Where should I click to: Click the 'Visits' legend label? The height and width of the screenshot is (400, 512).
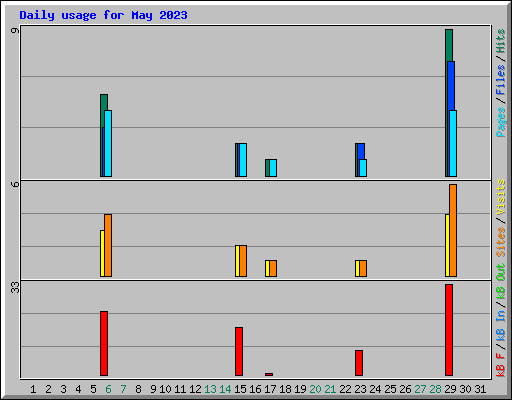(501, 197)
